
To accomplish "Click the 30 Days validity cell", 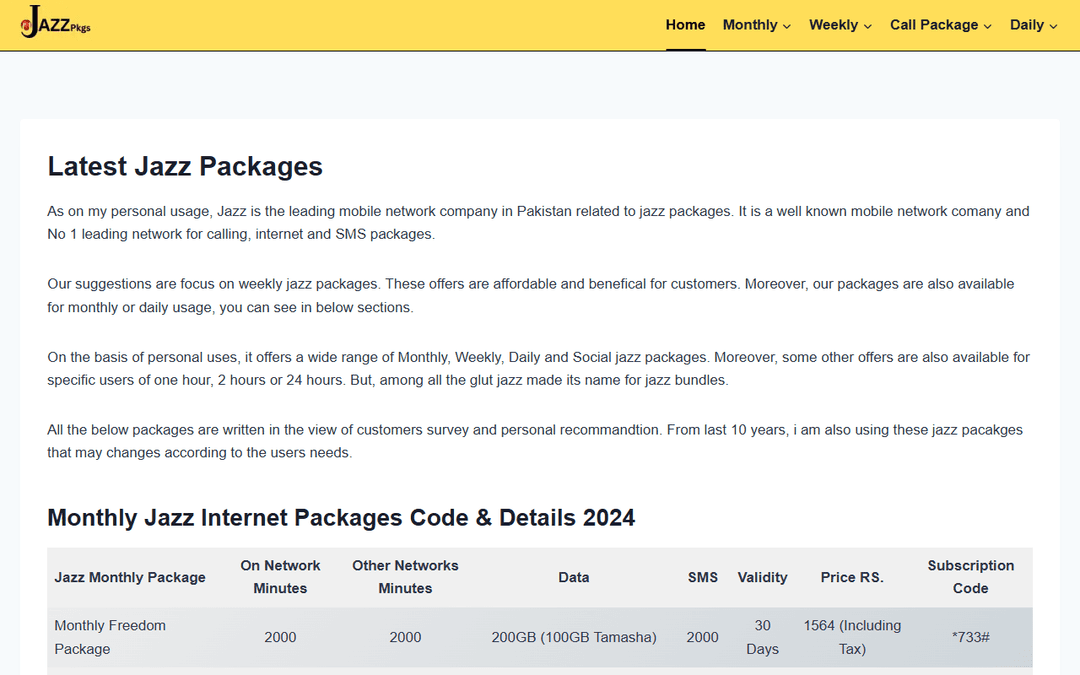I will coord(762,637).
